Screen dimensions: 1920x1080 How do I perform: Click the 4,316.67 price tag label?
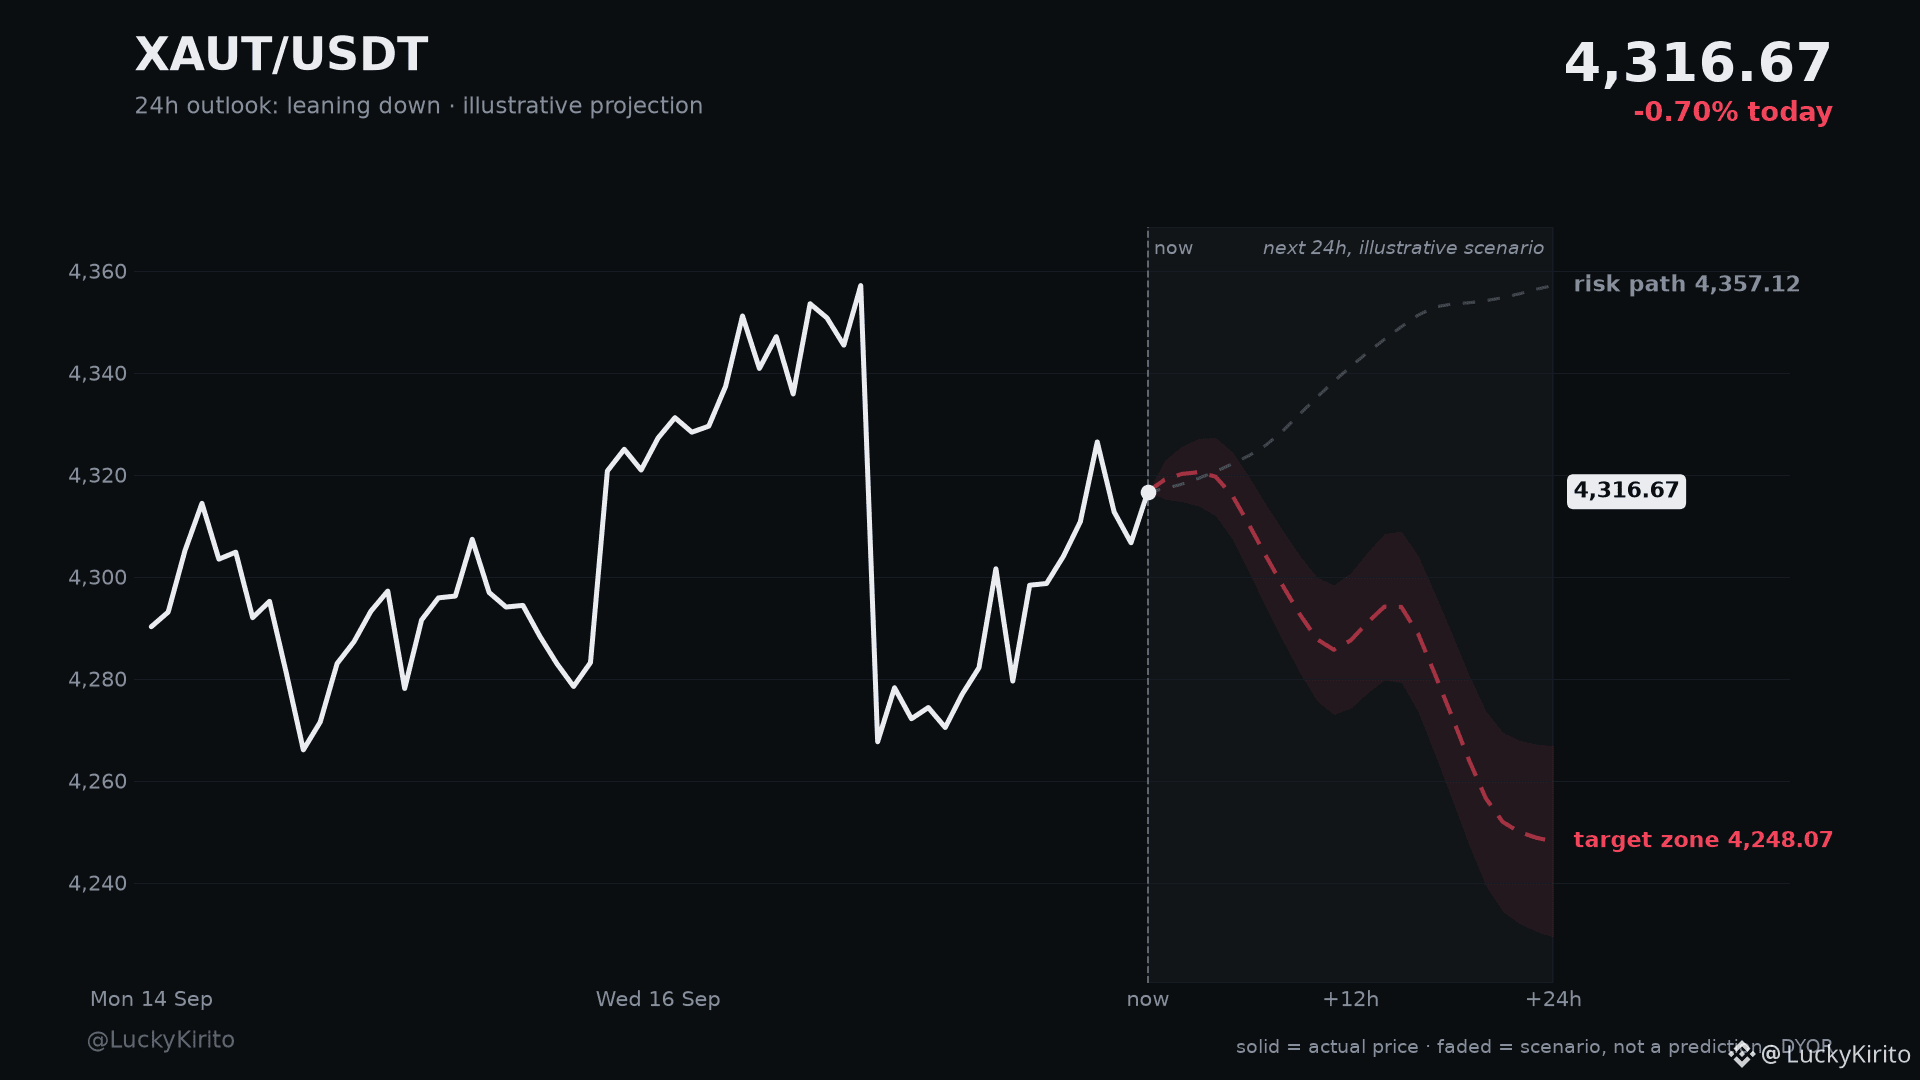coord(1626,491)
